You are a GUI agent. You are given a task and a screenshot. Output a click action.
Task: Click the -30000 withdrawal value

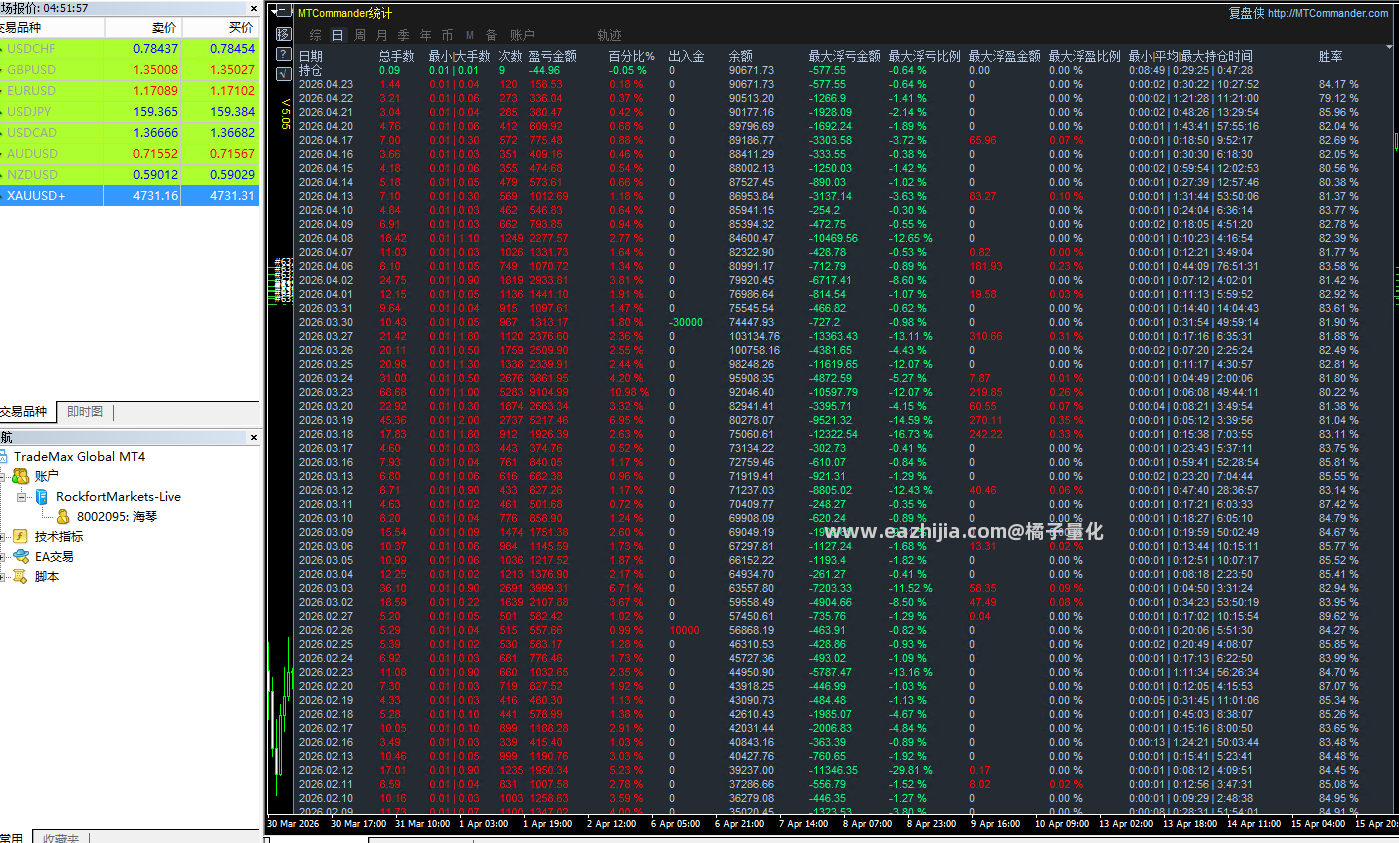click(x=685, y=322)
